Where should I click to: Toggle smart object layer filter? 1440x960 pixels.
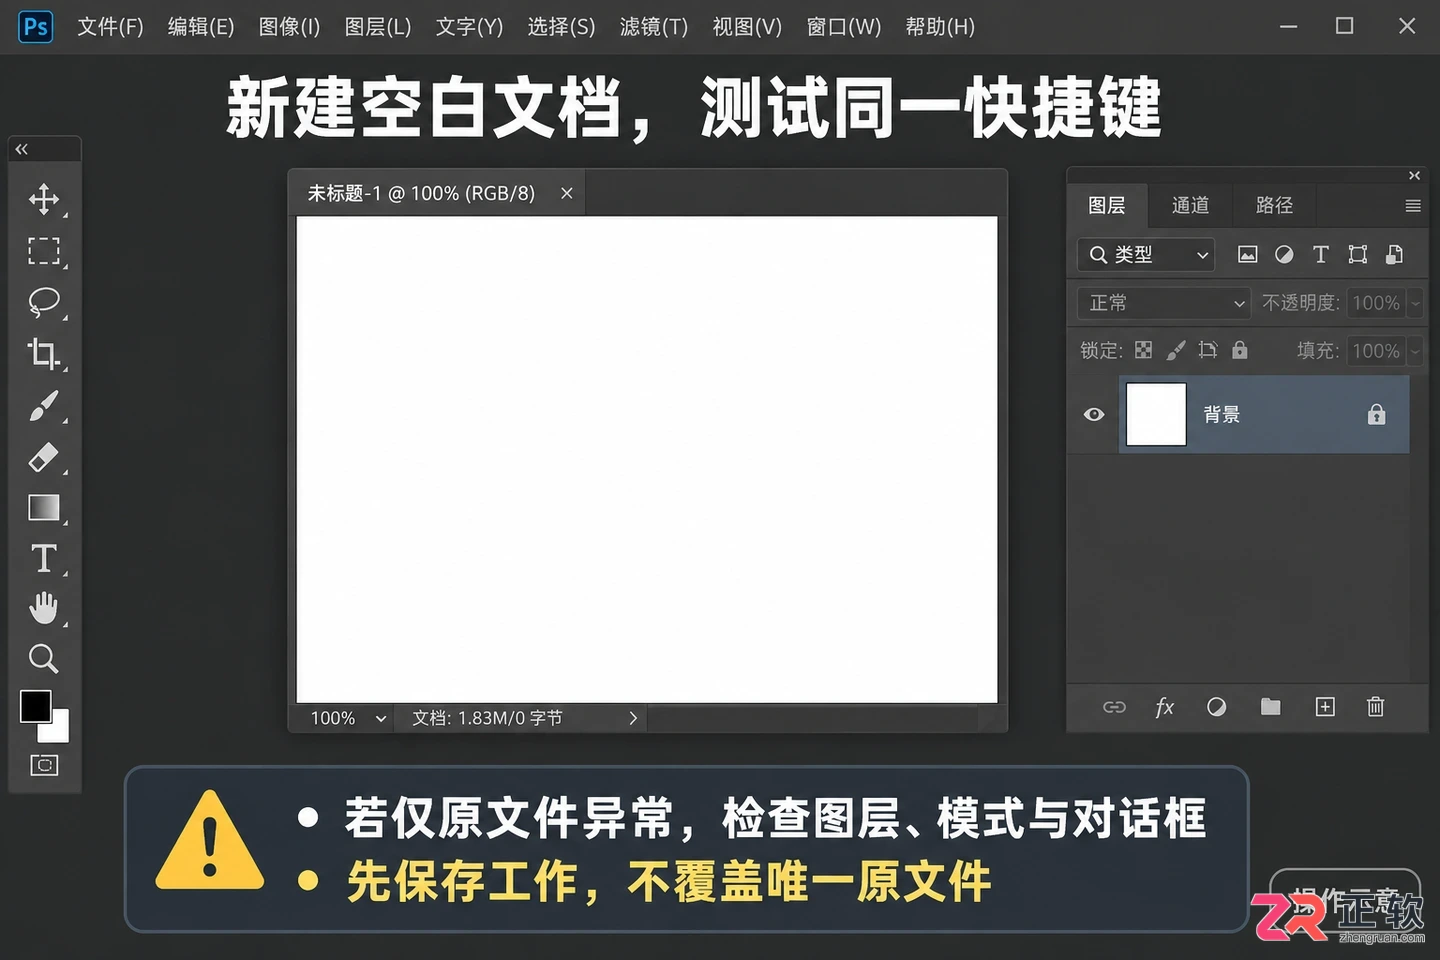pos(1394,254)
